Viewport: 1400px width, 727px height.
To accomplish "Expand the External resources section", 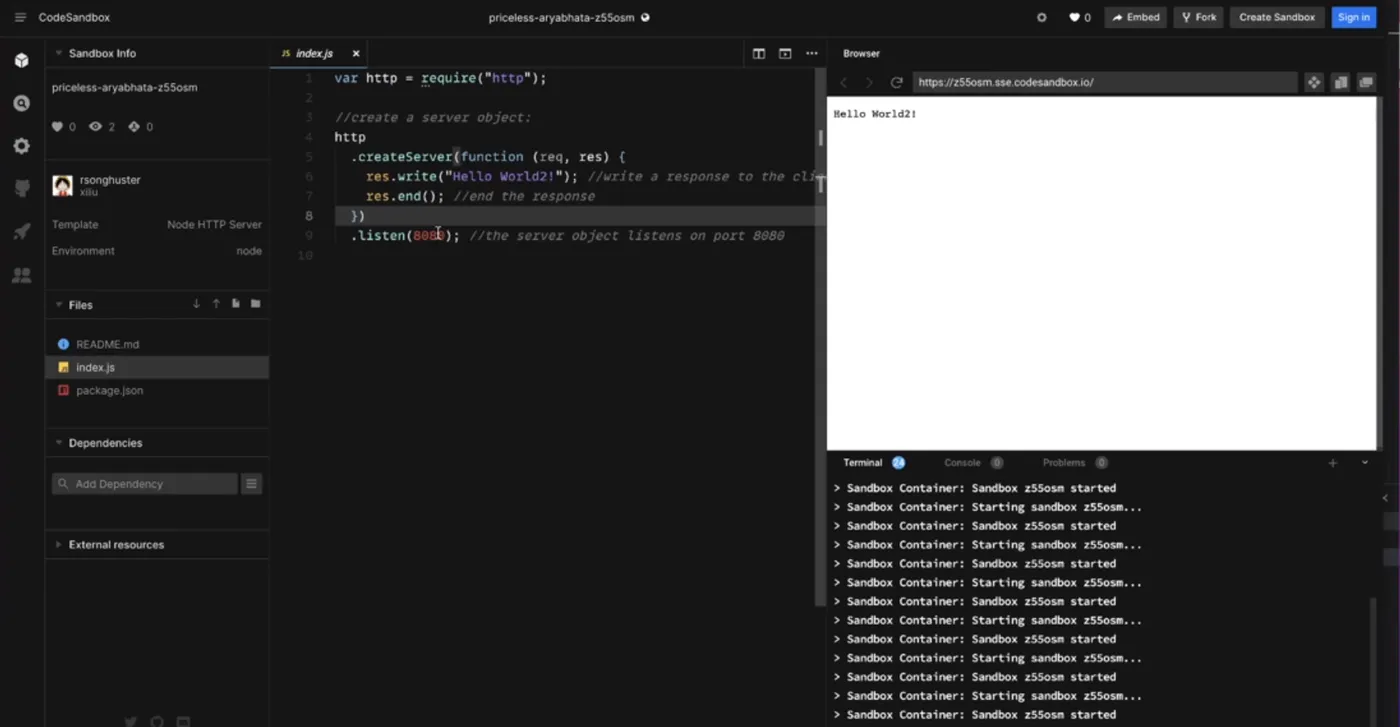I will (58, 545).
